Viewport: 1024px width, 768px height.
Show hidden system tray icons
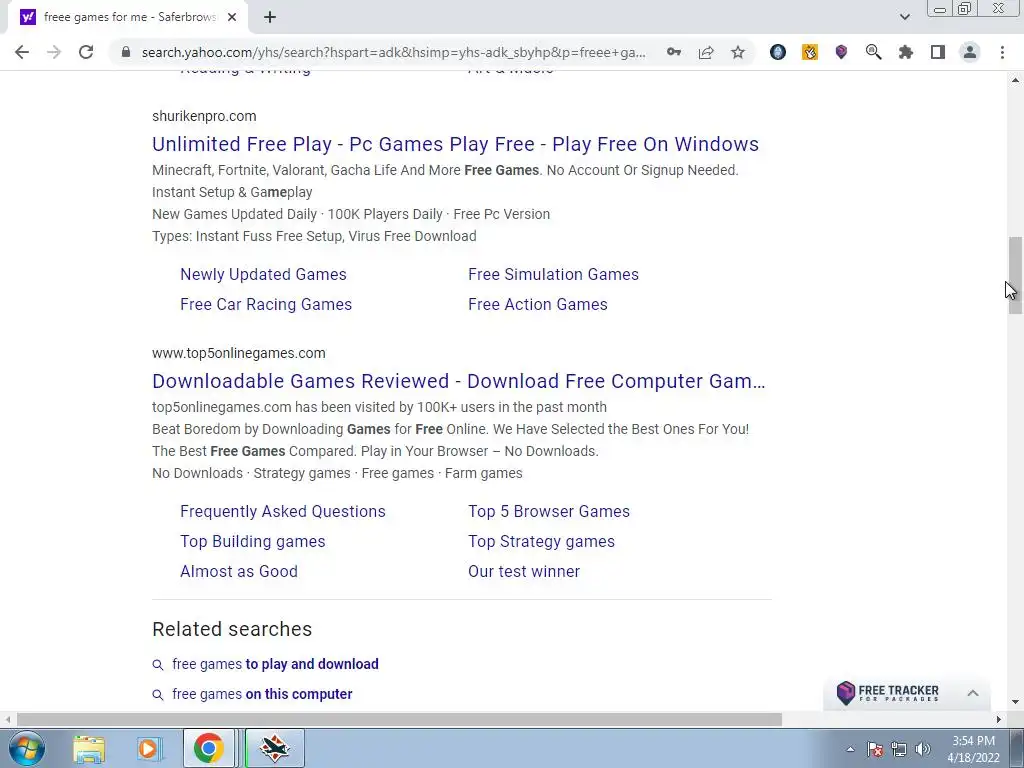click(x=850, y=750)
